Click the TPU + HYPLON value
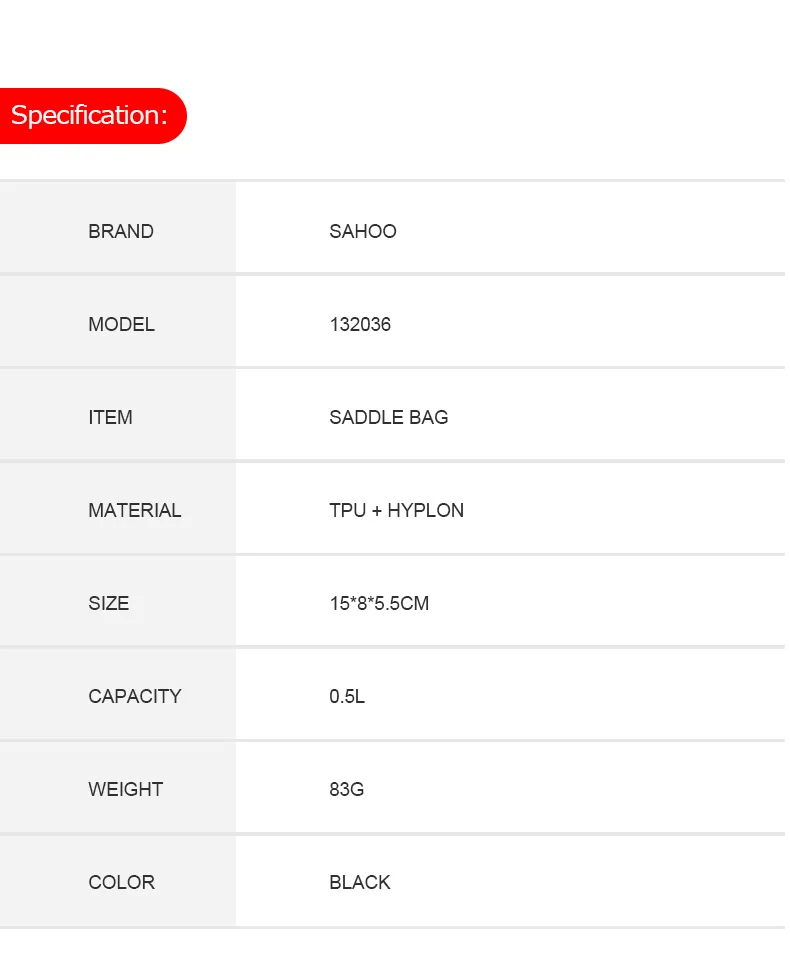 click(x=397, y=510)
